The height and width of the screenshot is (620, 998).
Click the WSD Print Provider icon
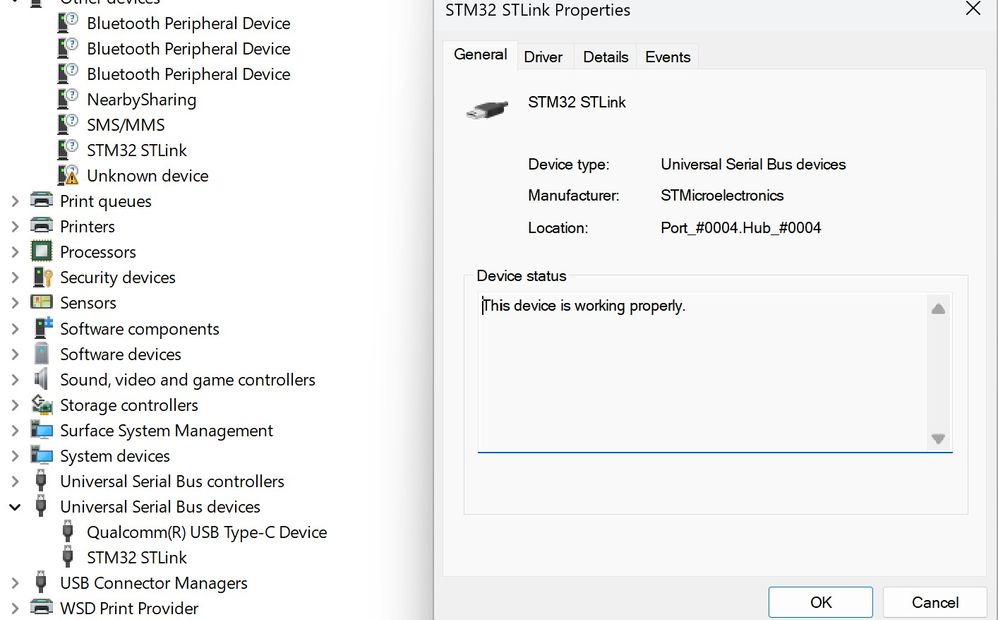[41, 608]
